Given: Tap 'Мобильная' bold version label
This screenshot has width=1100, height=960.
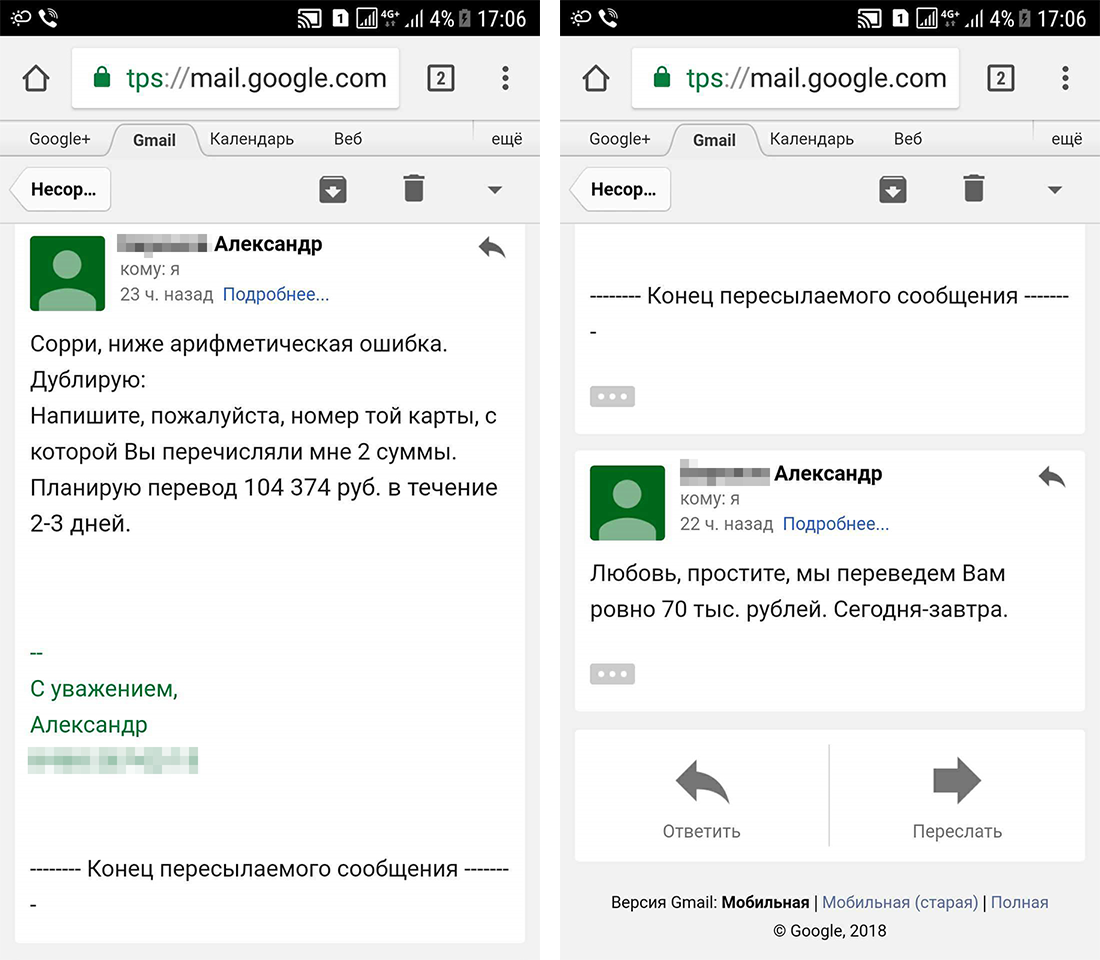Looking at the screenshot, I should (x=765, y=902).
